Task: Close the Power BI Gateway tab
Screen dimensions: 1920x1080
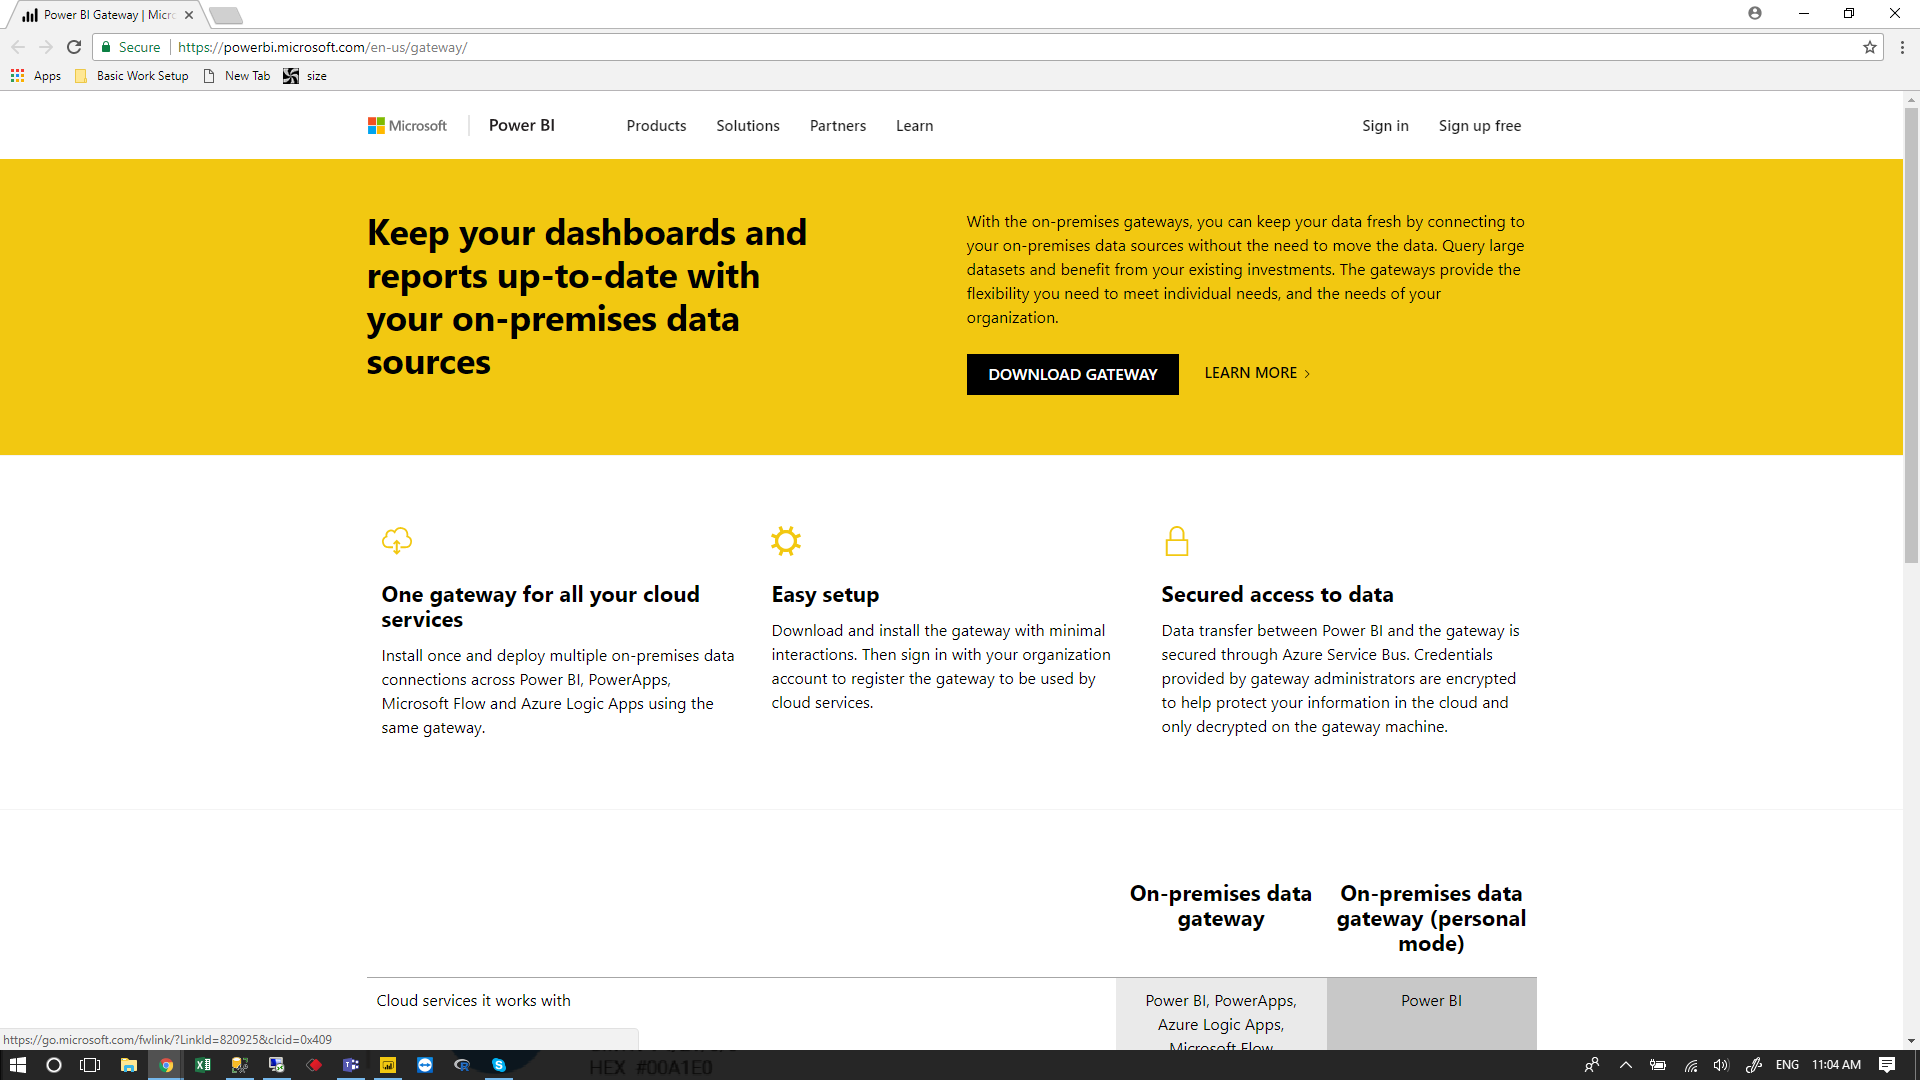Action: [x=189, y=15]
